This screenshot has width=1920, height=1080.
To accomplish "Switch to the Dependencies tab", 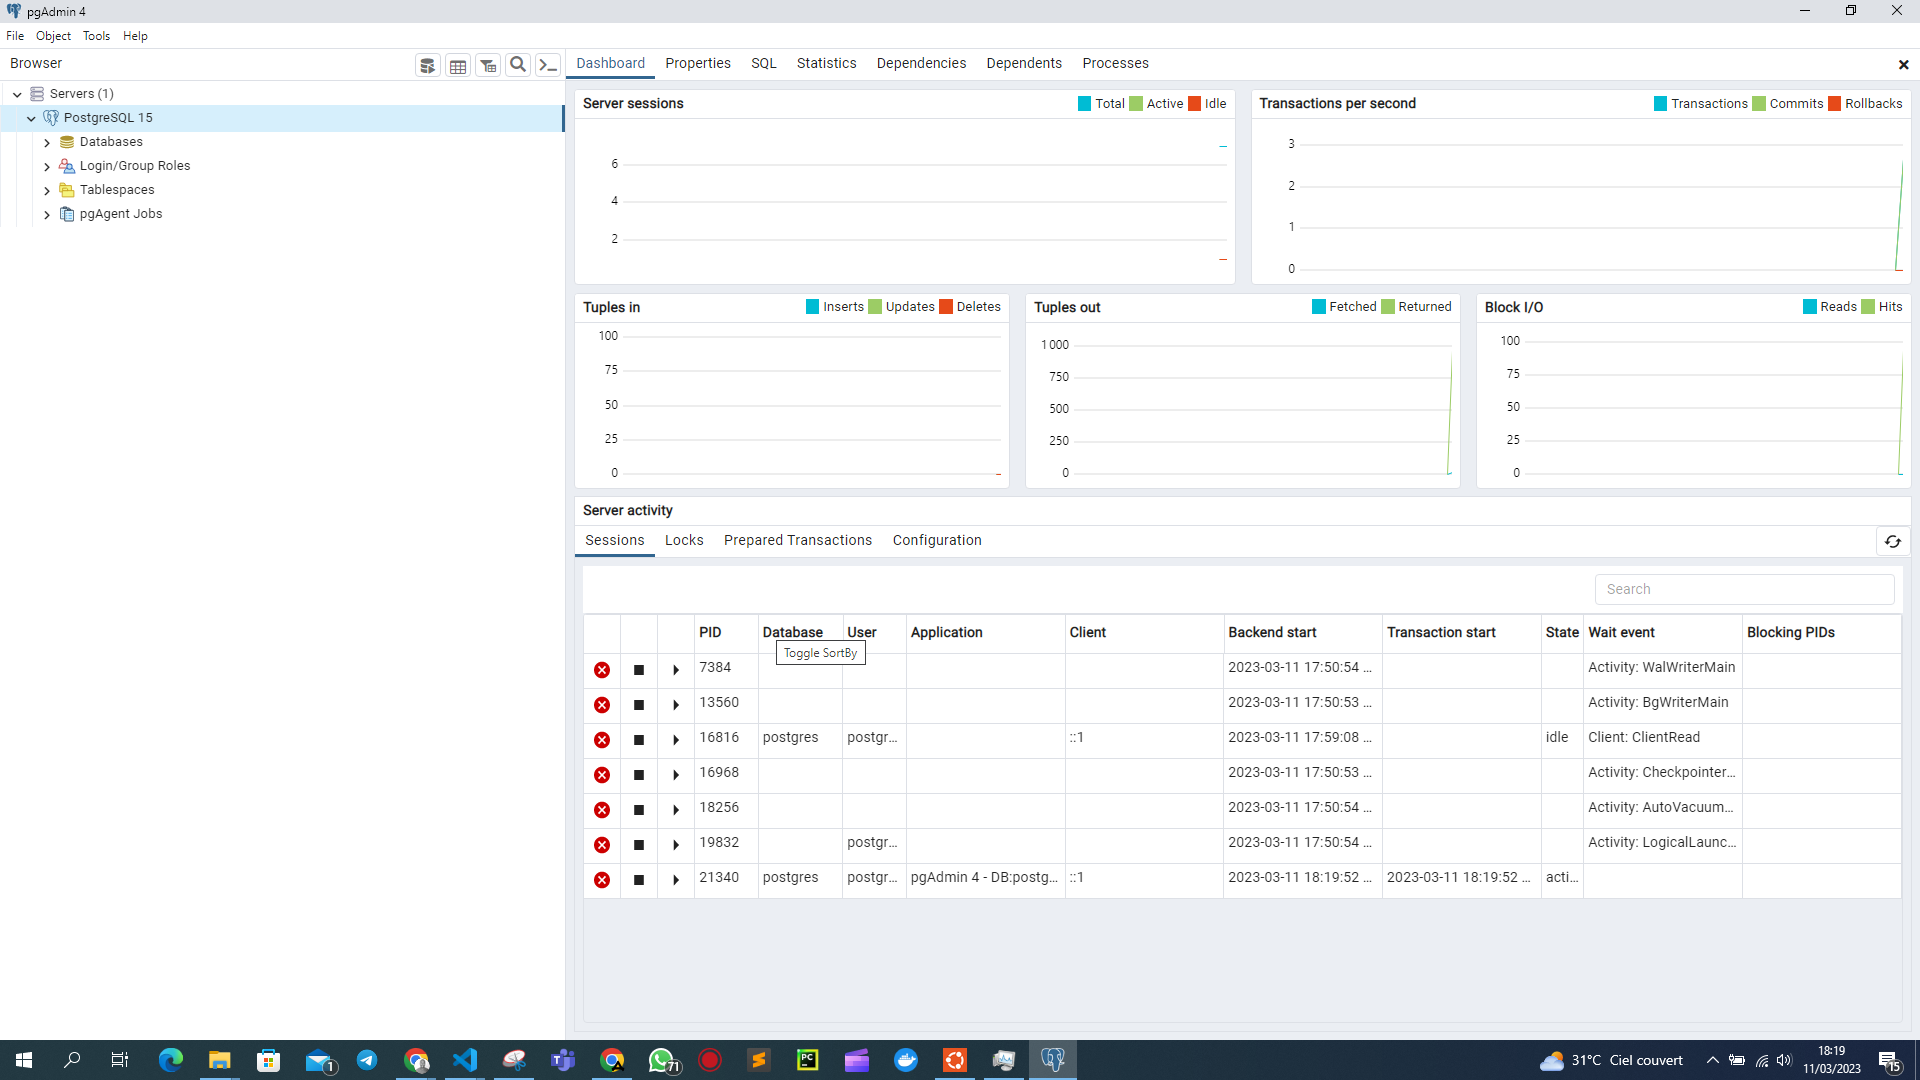I will tap(921, 63).
